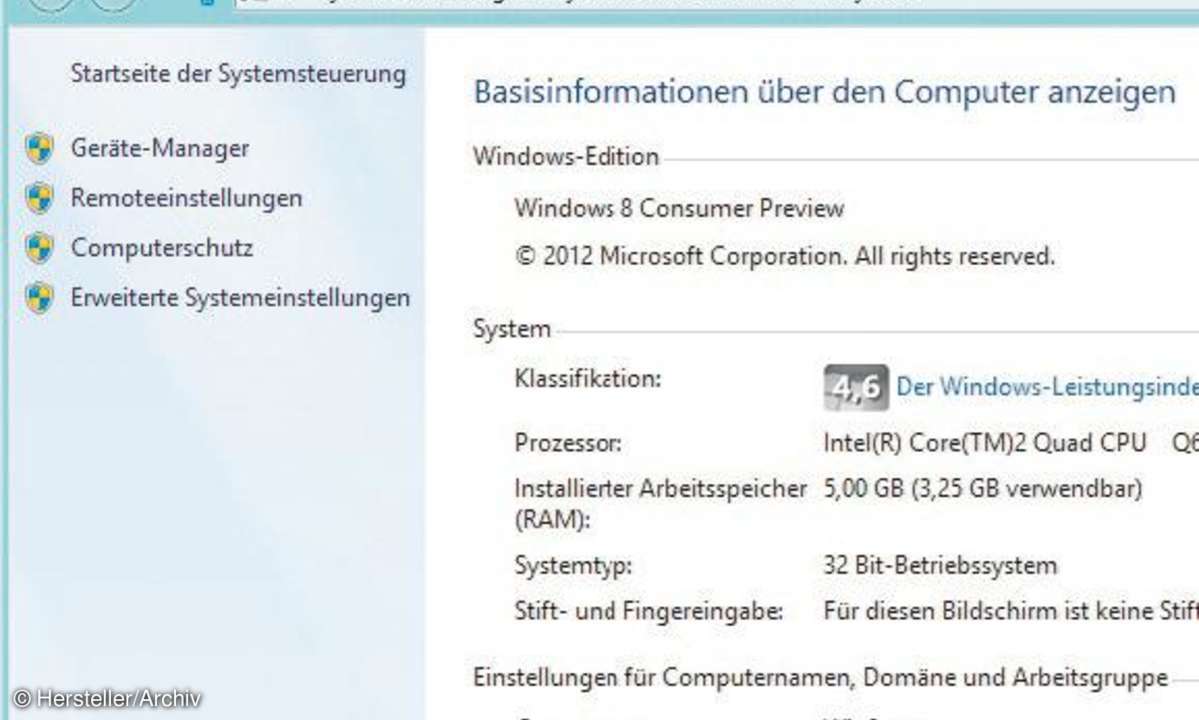Click the 5,00 GB RAM value
Screen dimensions: 1199x720
[983, 488]
